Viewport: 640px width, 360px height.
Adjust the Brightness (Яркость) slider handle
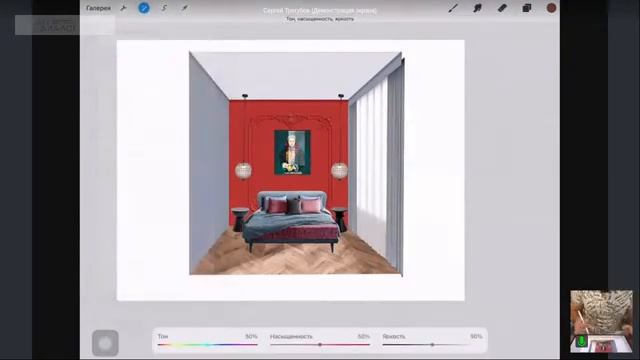pos(432,344)
